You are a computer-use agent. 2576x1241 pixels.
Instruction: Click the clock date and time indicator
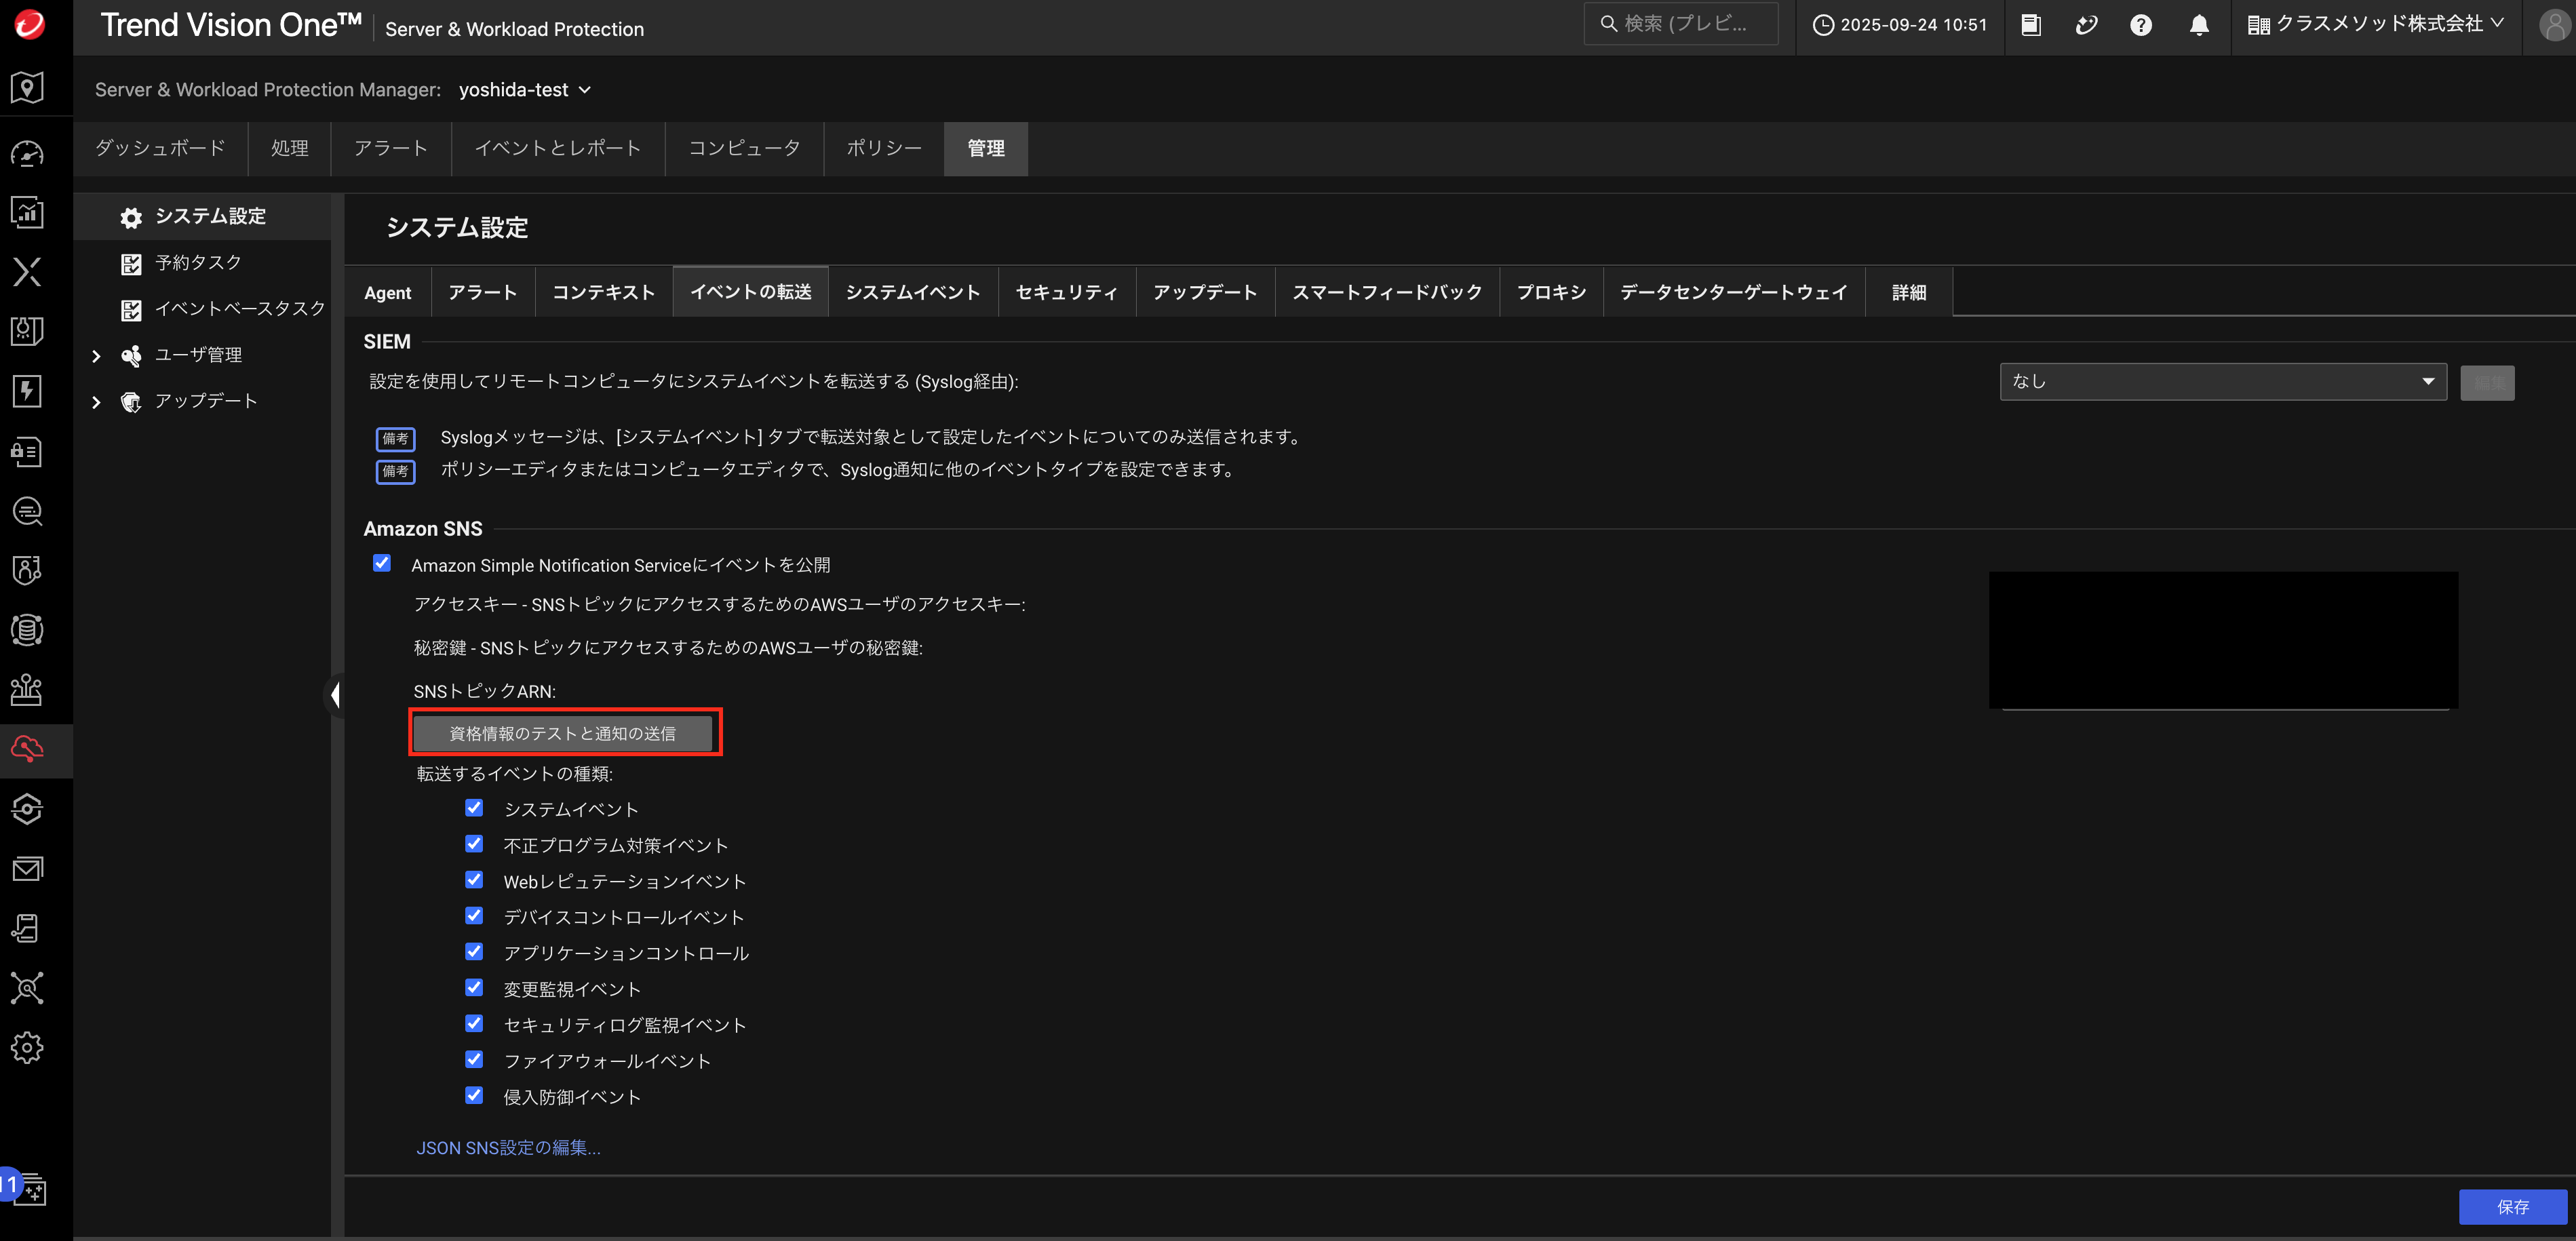[x=1900, y=25]
